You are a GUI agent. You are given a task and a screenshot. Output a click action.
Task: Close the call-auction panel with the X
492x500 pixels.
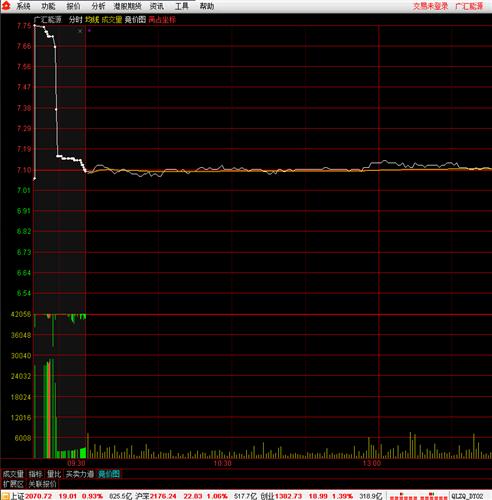click(x=80, y=31)
